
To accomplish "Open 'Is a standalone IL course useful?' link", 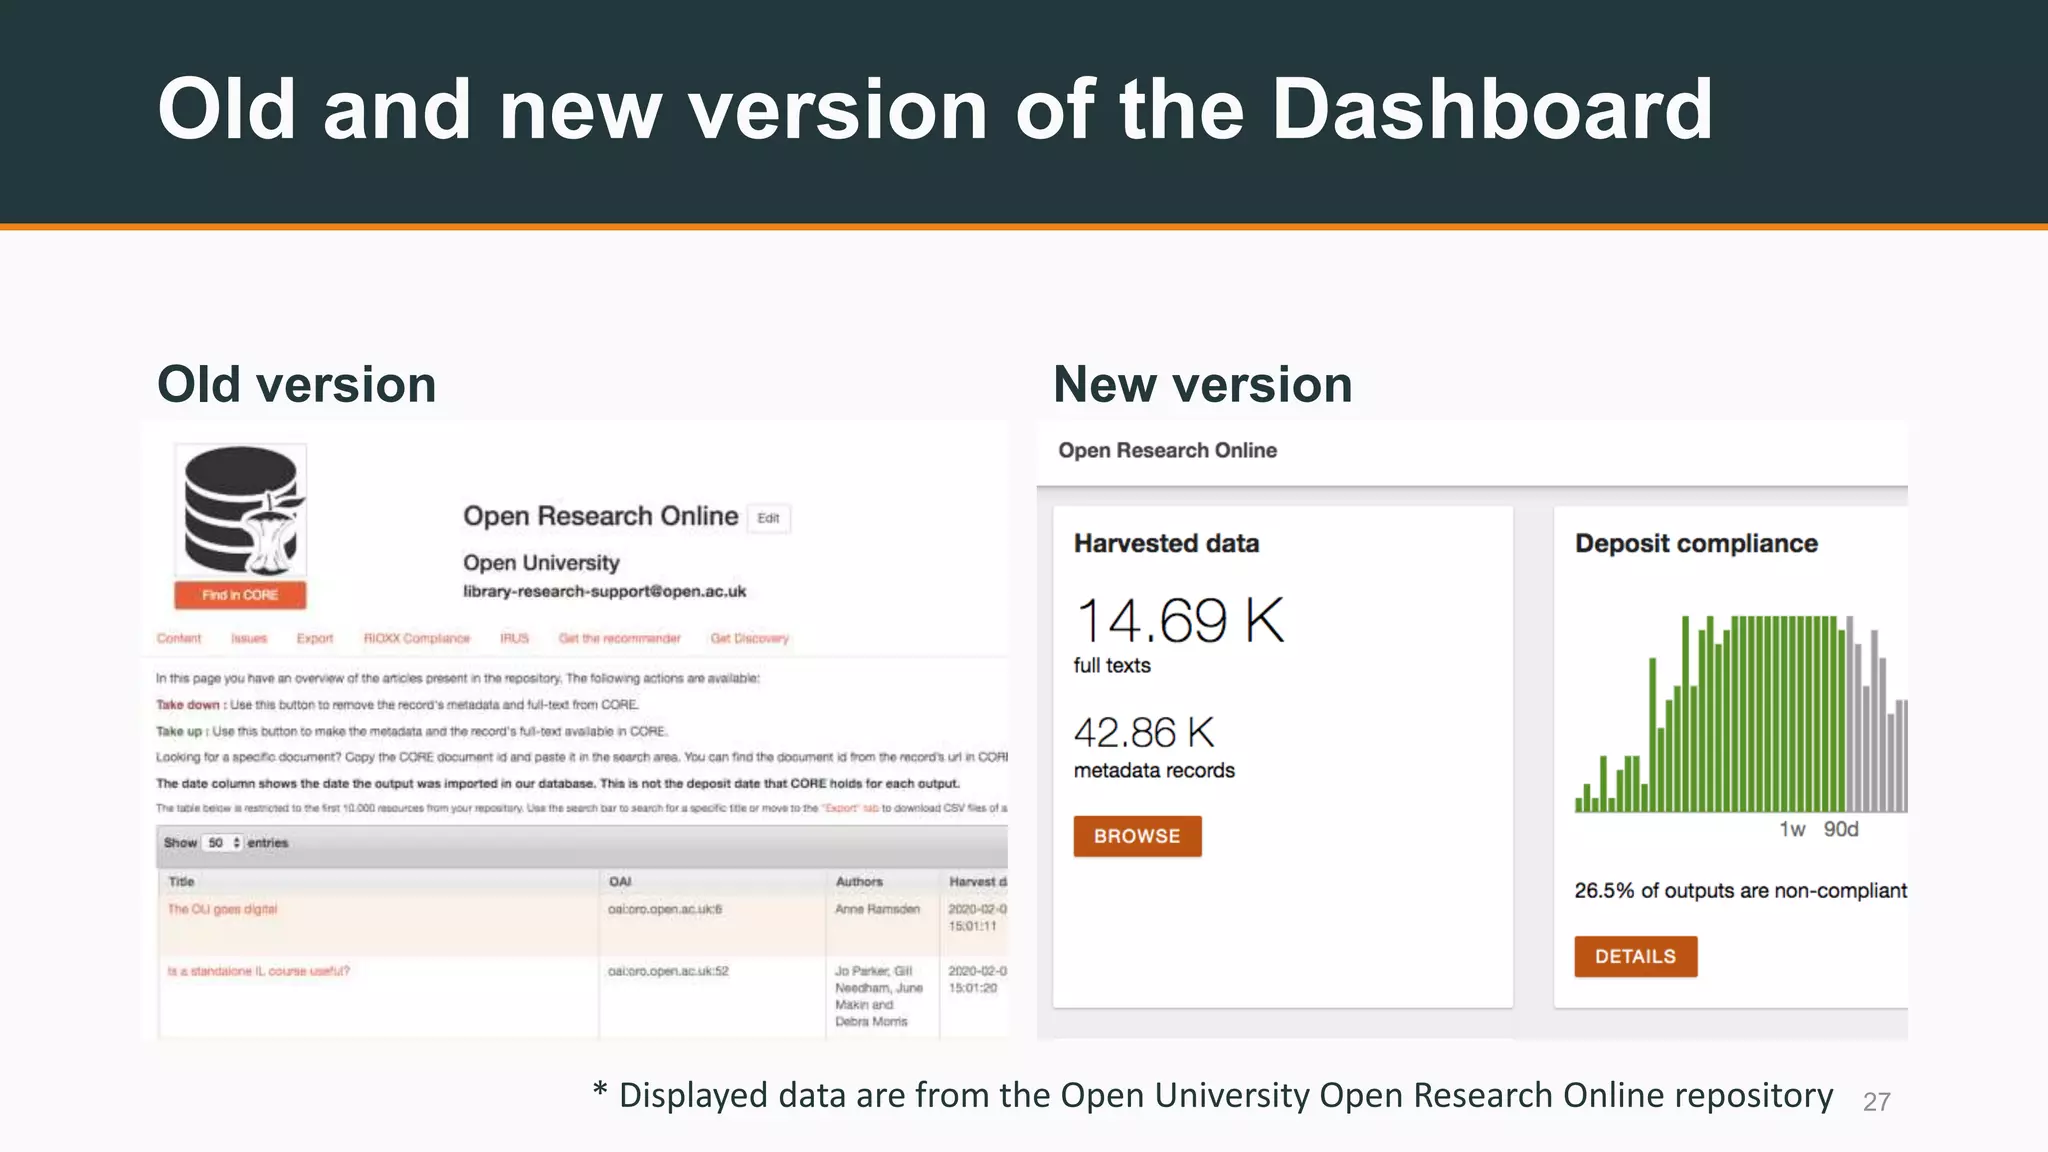I will pyautogui.click(x=258, y=971).
